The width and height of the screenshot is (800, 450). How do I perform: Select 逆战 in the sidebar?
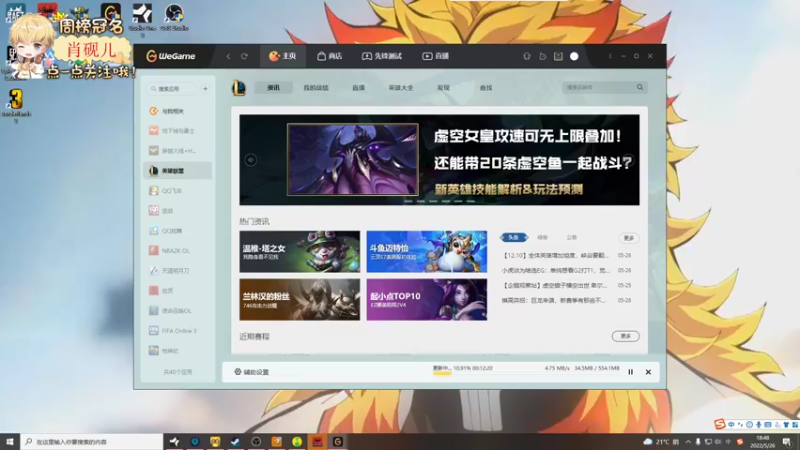178,211
